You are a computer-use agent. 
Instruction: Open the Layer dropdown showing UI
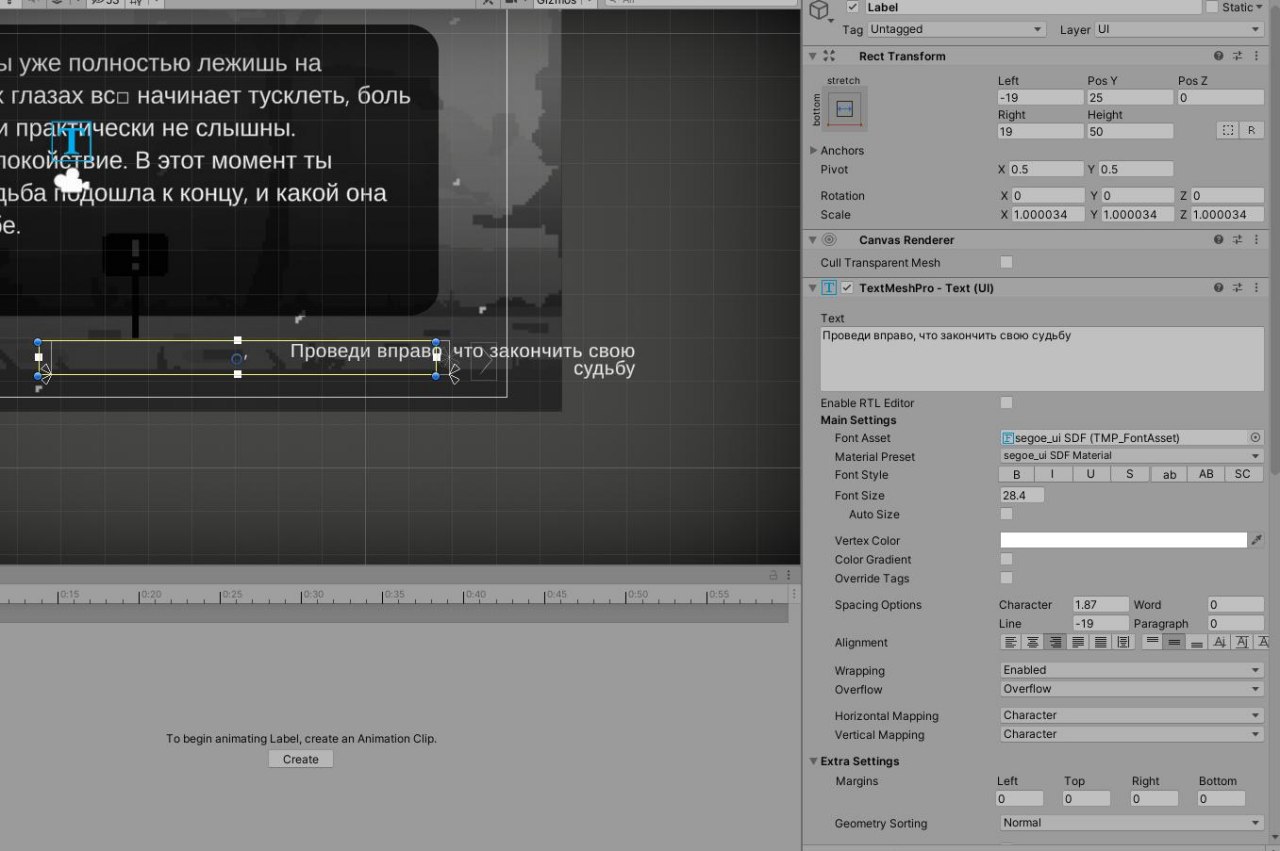(1179, 30)
